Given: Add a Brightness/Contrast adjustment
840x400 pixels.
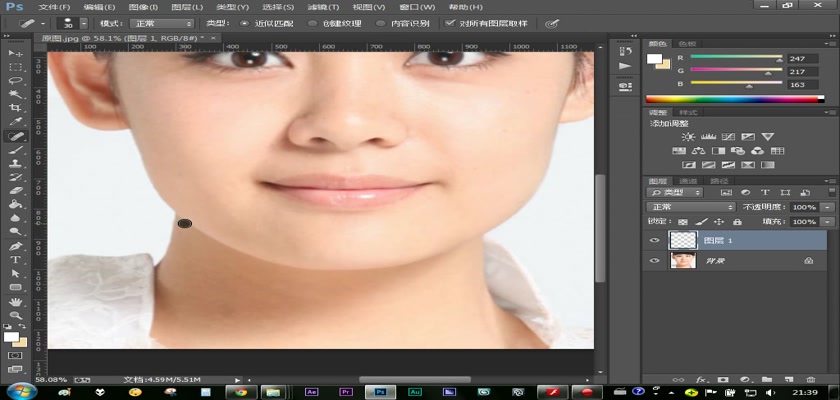Looking at the screenshot, I should (x=688, y=137).
